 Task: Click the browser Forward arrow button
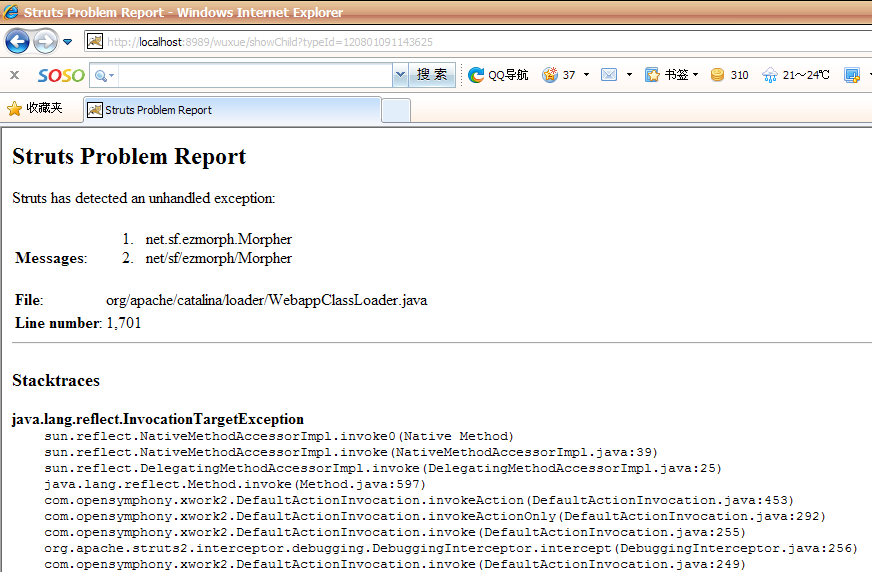46,42
